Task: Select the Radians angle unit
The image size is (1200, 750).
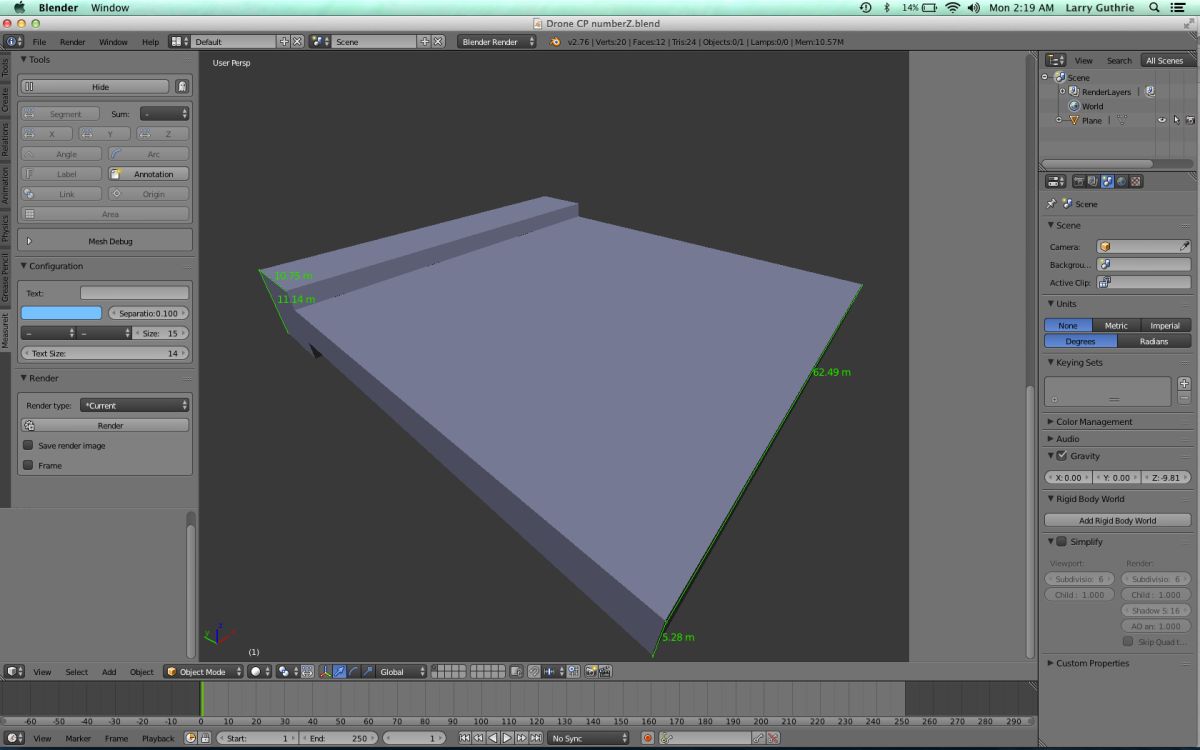Action: pos(1154,341)
